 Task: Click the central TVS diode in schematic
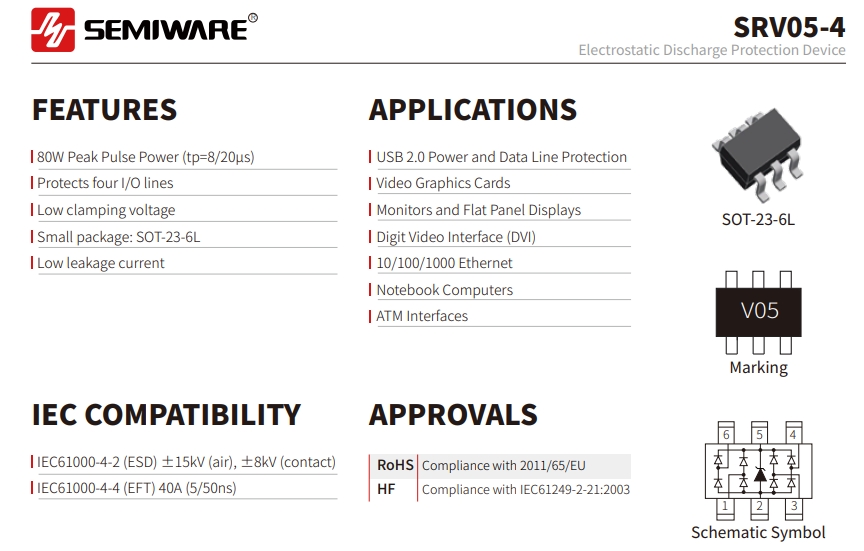(760, 474)
